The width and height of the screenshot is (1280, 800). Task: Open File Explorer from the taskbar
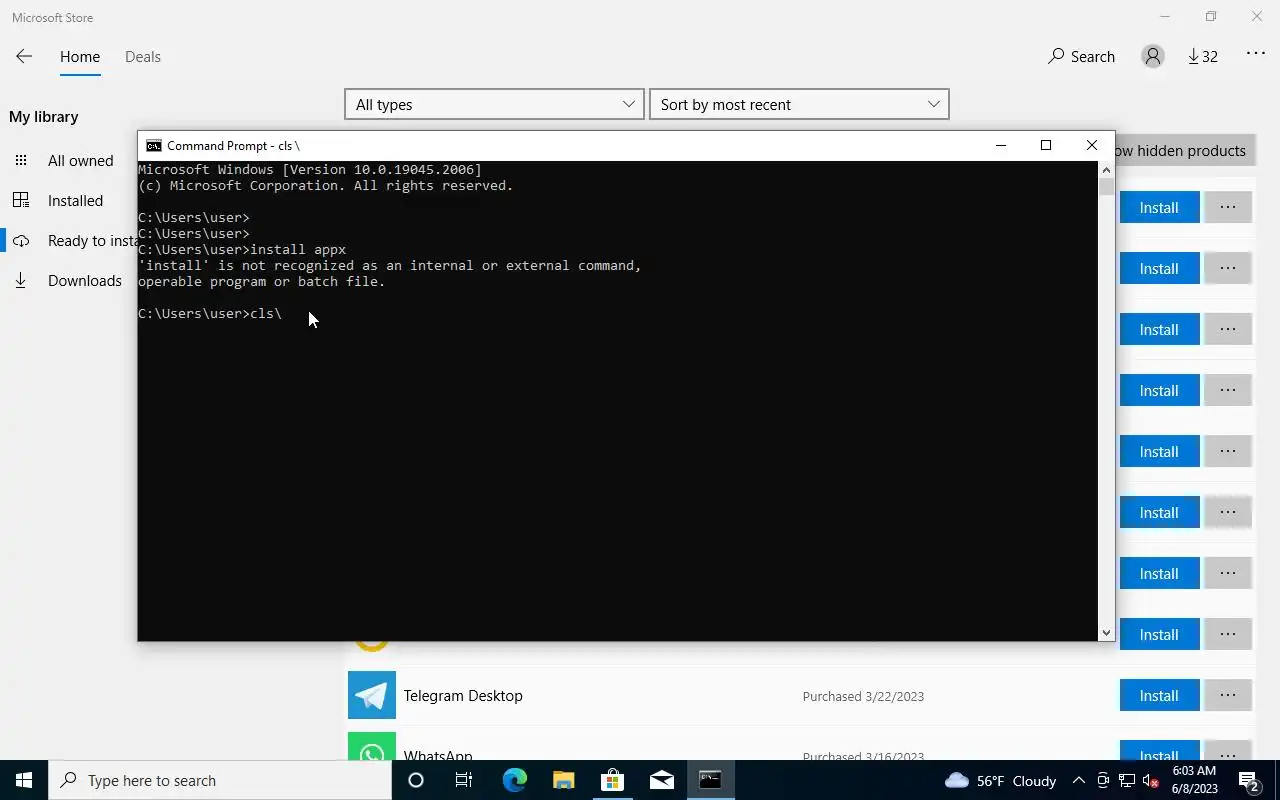(563, 780)
